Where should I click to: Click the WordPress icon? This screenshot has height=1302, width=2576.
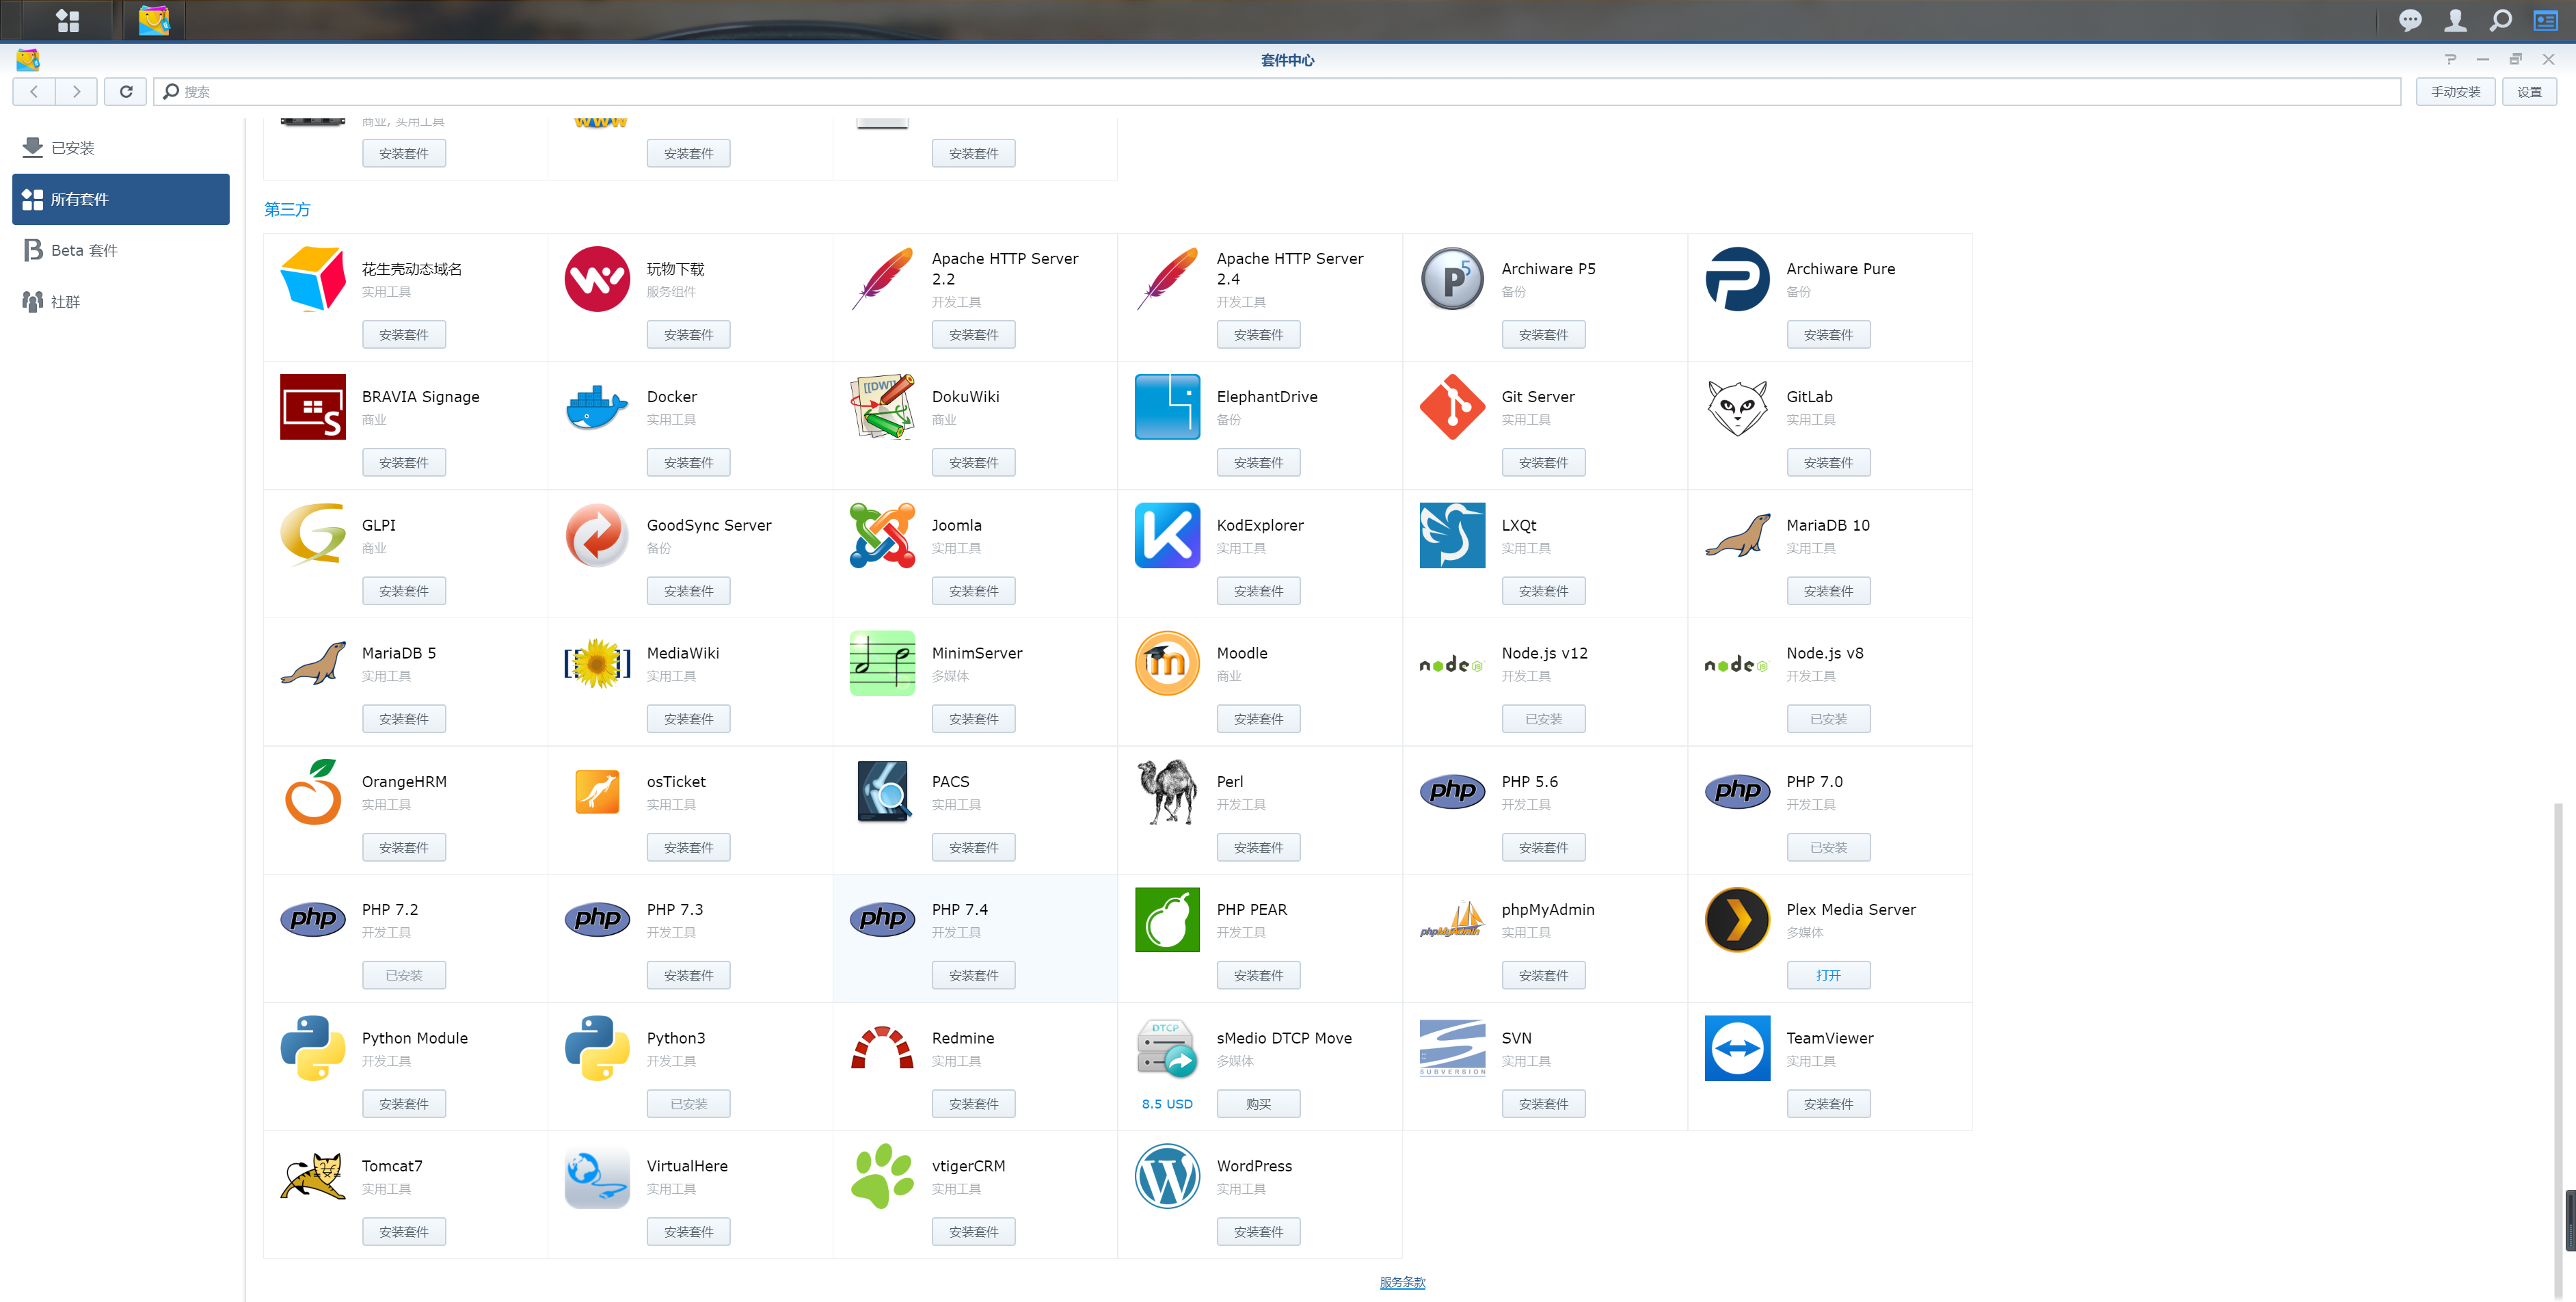(1167, 1176)
